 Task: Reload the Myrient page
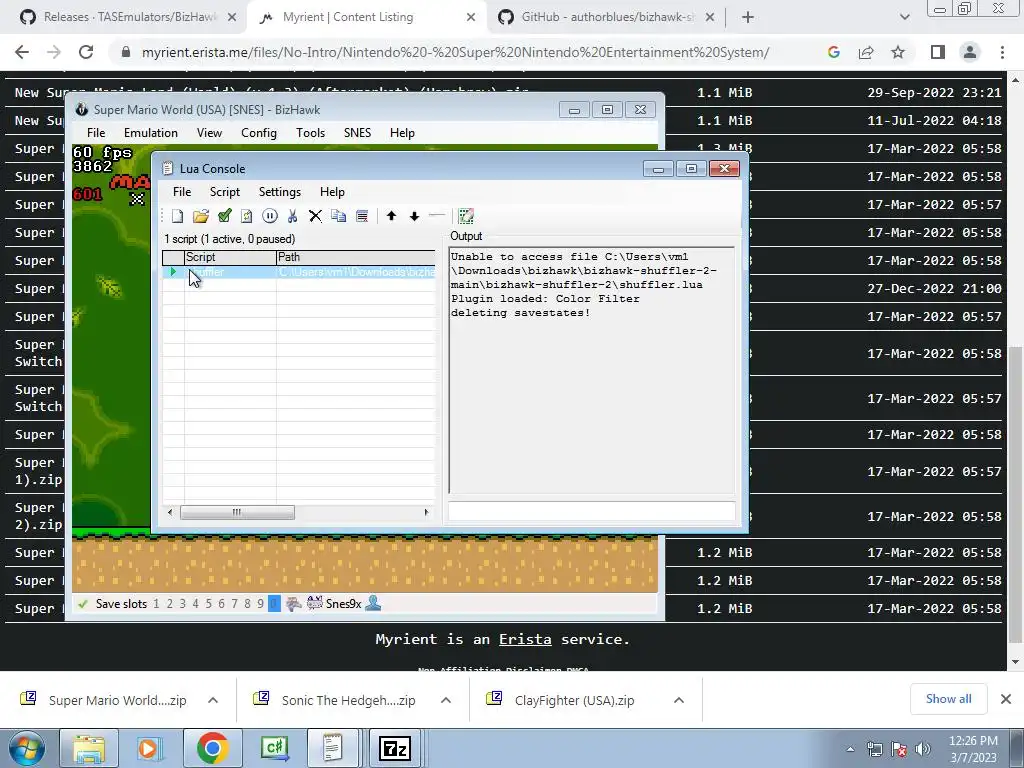tap(86, 52)
